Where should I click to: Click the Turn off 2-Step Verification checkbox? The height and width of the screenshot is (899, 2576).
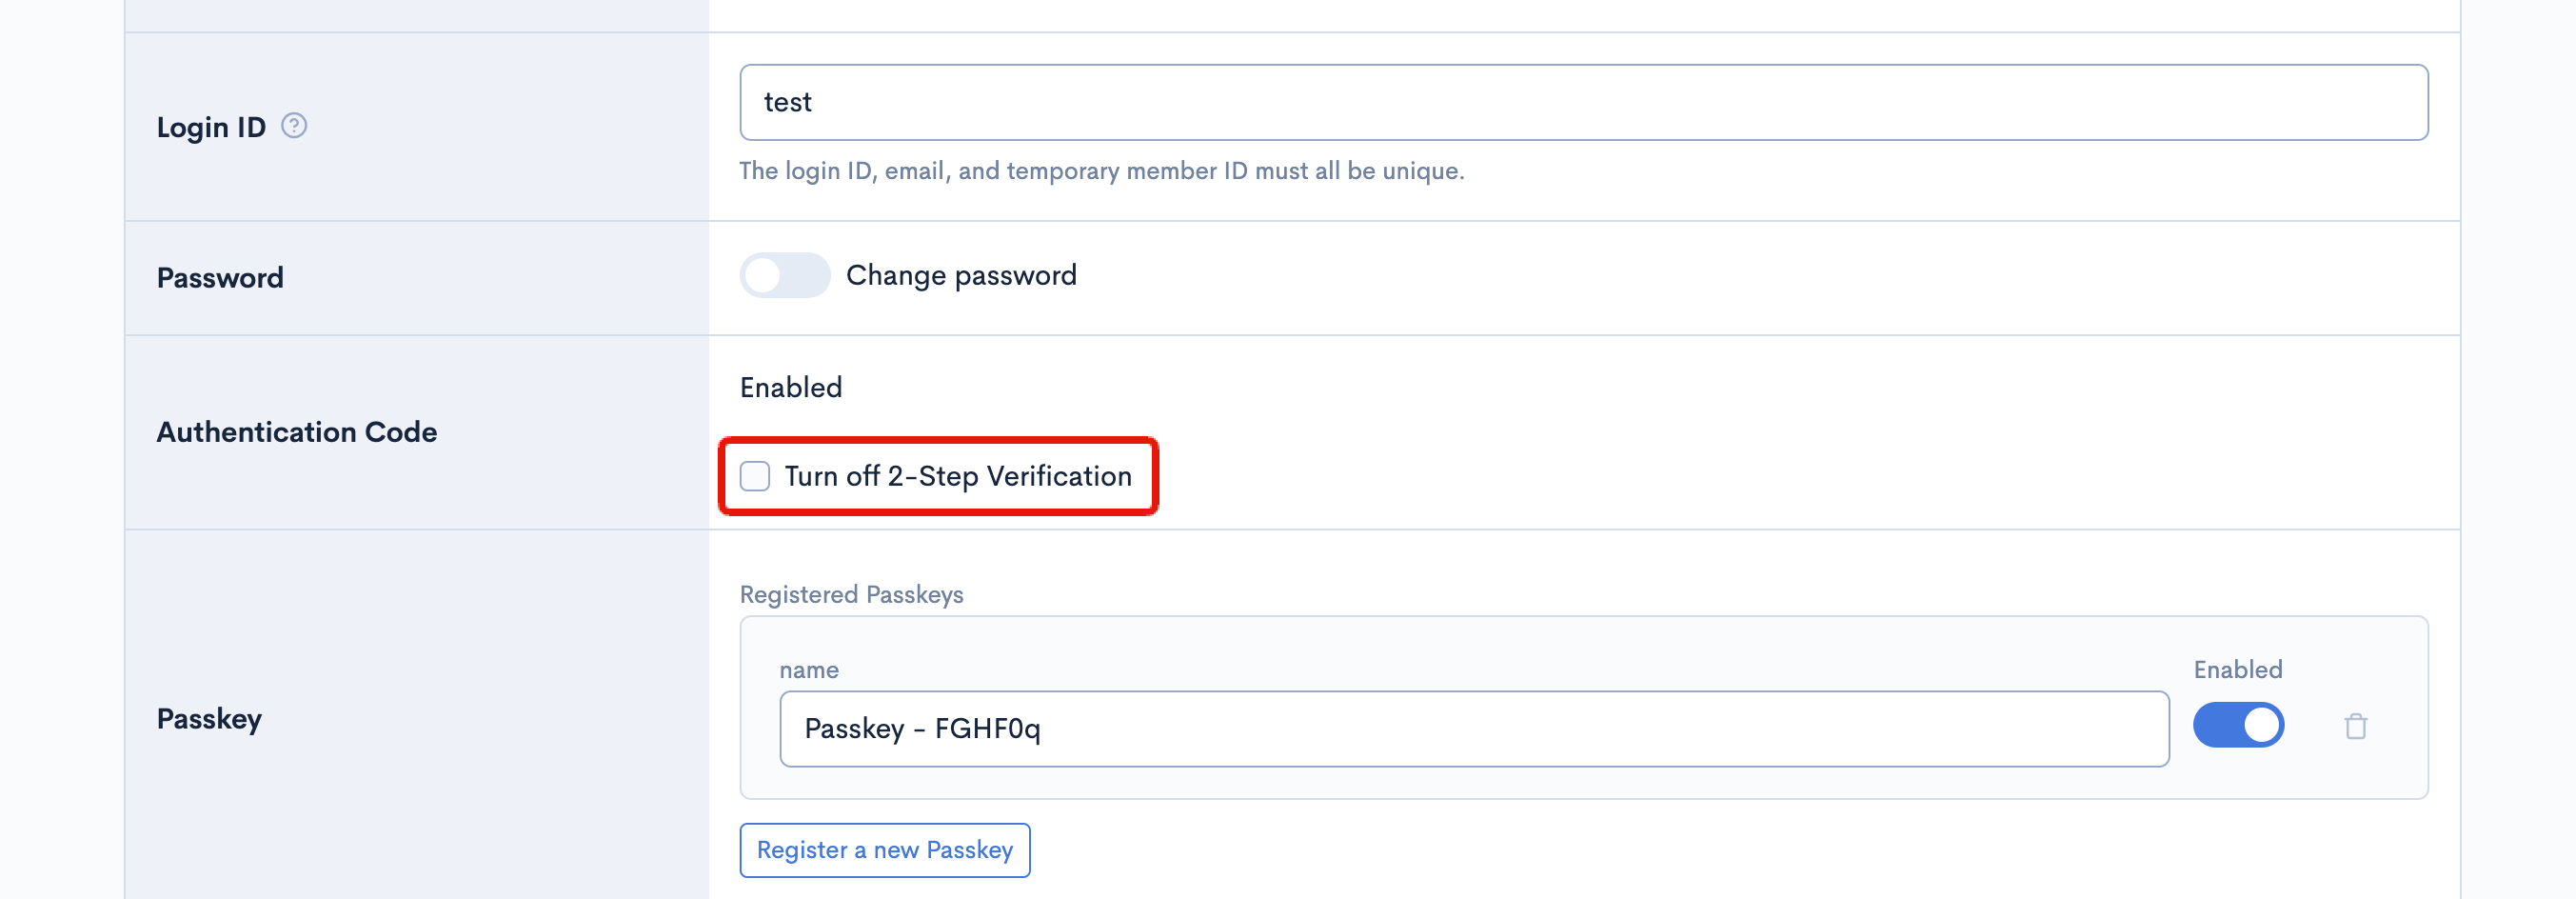click(x=754, y=477)
